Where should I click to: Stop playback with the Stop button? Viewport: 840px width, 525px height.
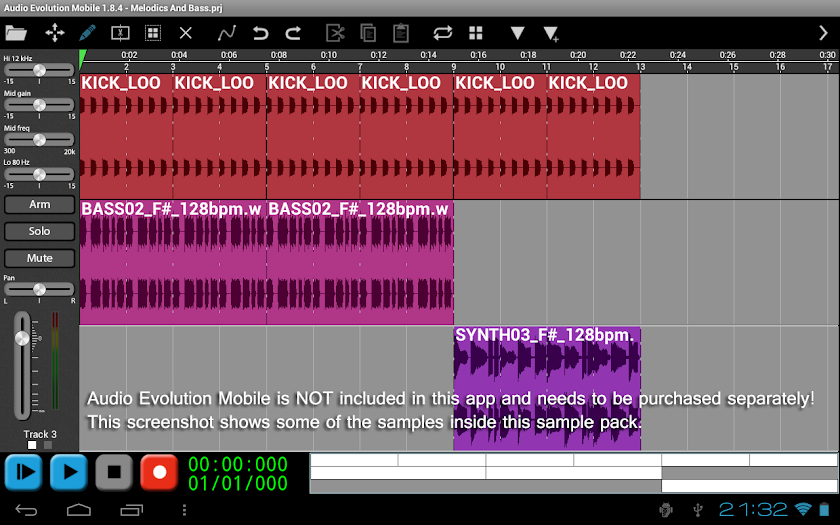[114, 472]
